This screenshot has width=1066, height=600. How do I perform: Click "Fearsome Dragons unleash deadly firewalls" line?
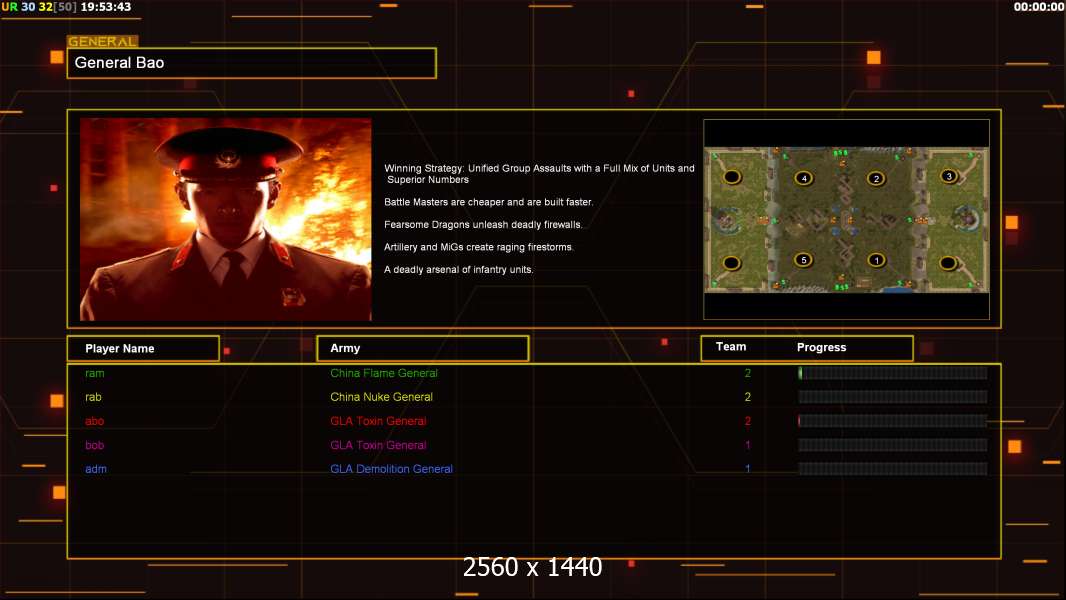click(483, 224)
